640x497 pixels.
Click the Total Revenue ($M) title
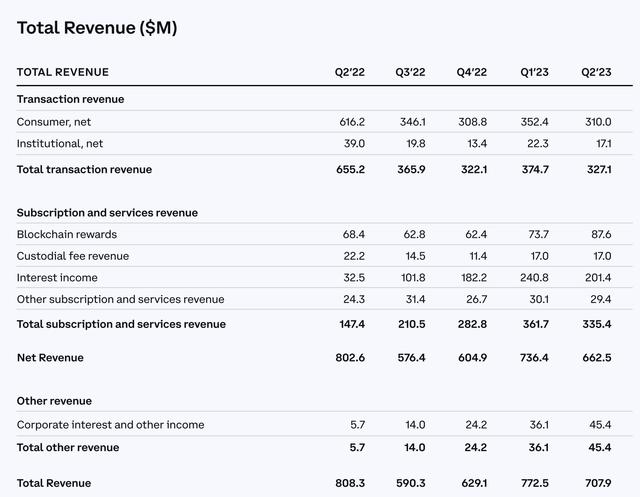click(97, 28)
